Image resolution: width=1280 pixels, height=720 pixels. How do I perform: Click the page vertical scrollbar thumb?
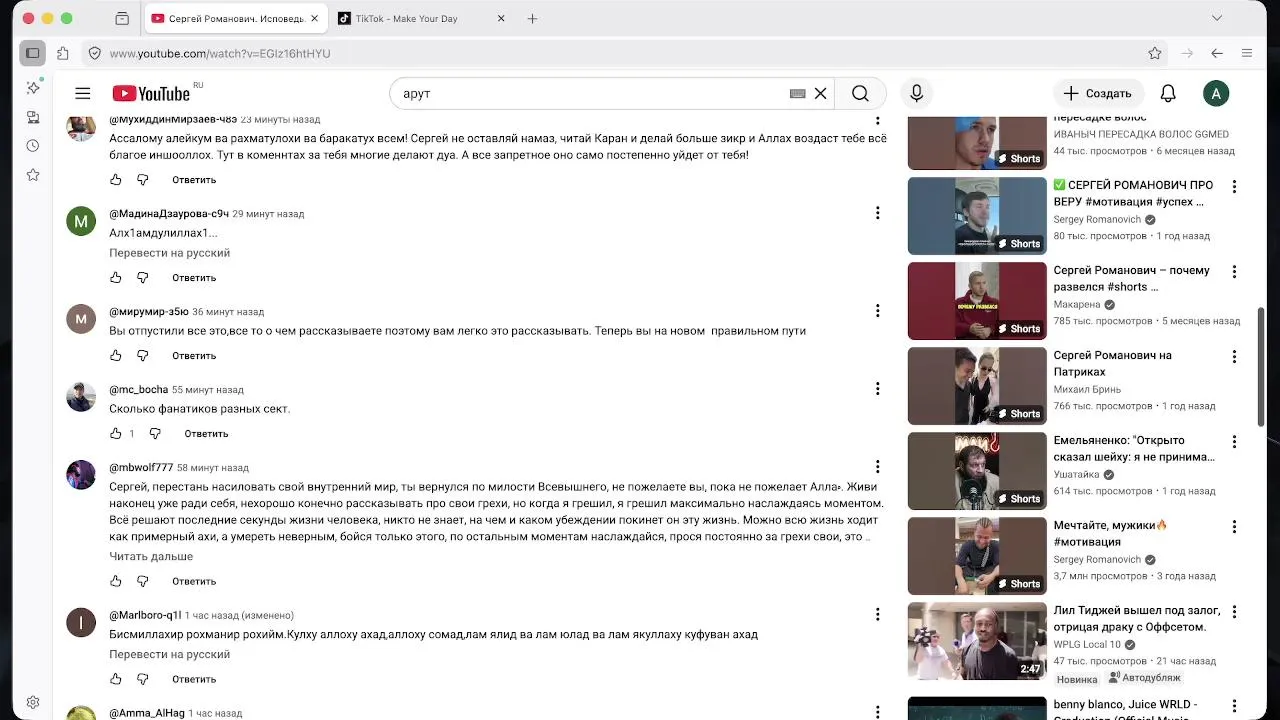click(1261, 367)
